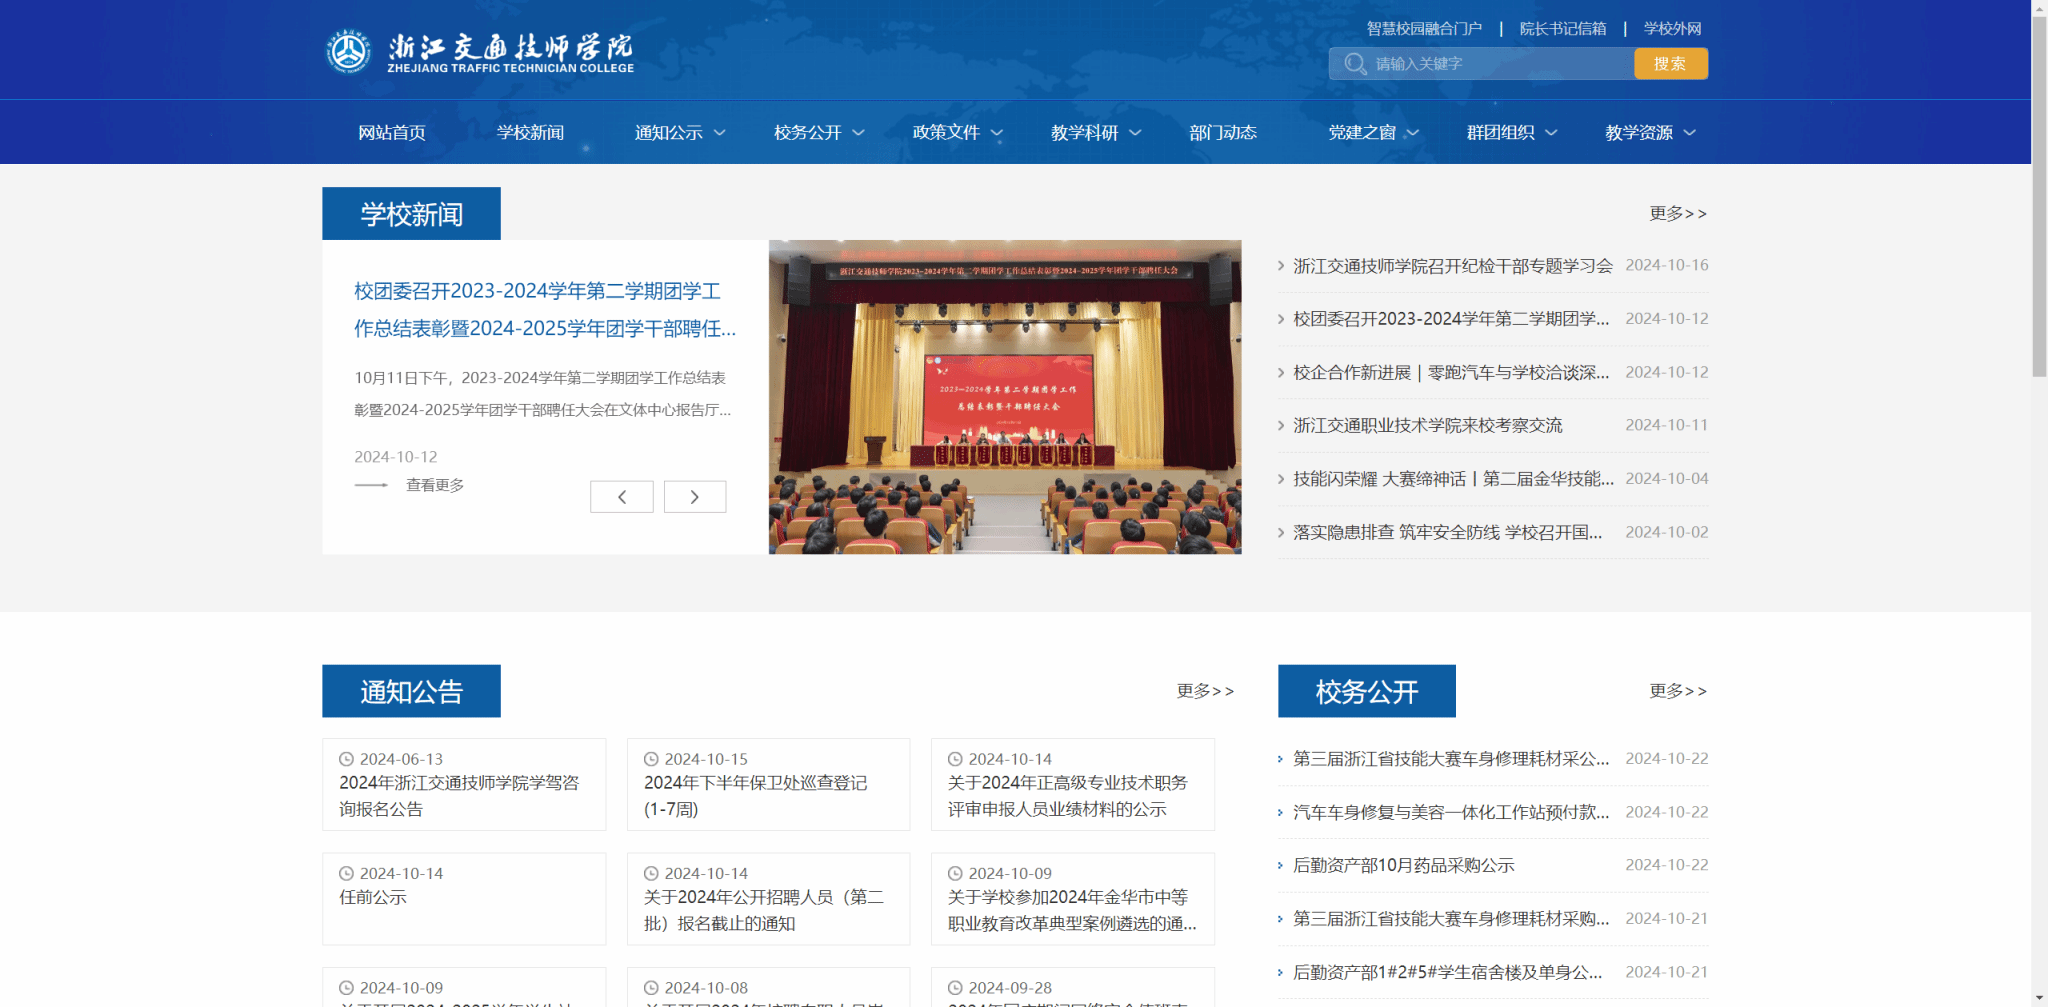Viewport: 2048px width, 1007px height.
Task: Expand the 教学科研 menu chevron
Action: [x=1135, y=133]
